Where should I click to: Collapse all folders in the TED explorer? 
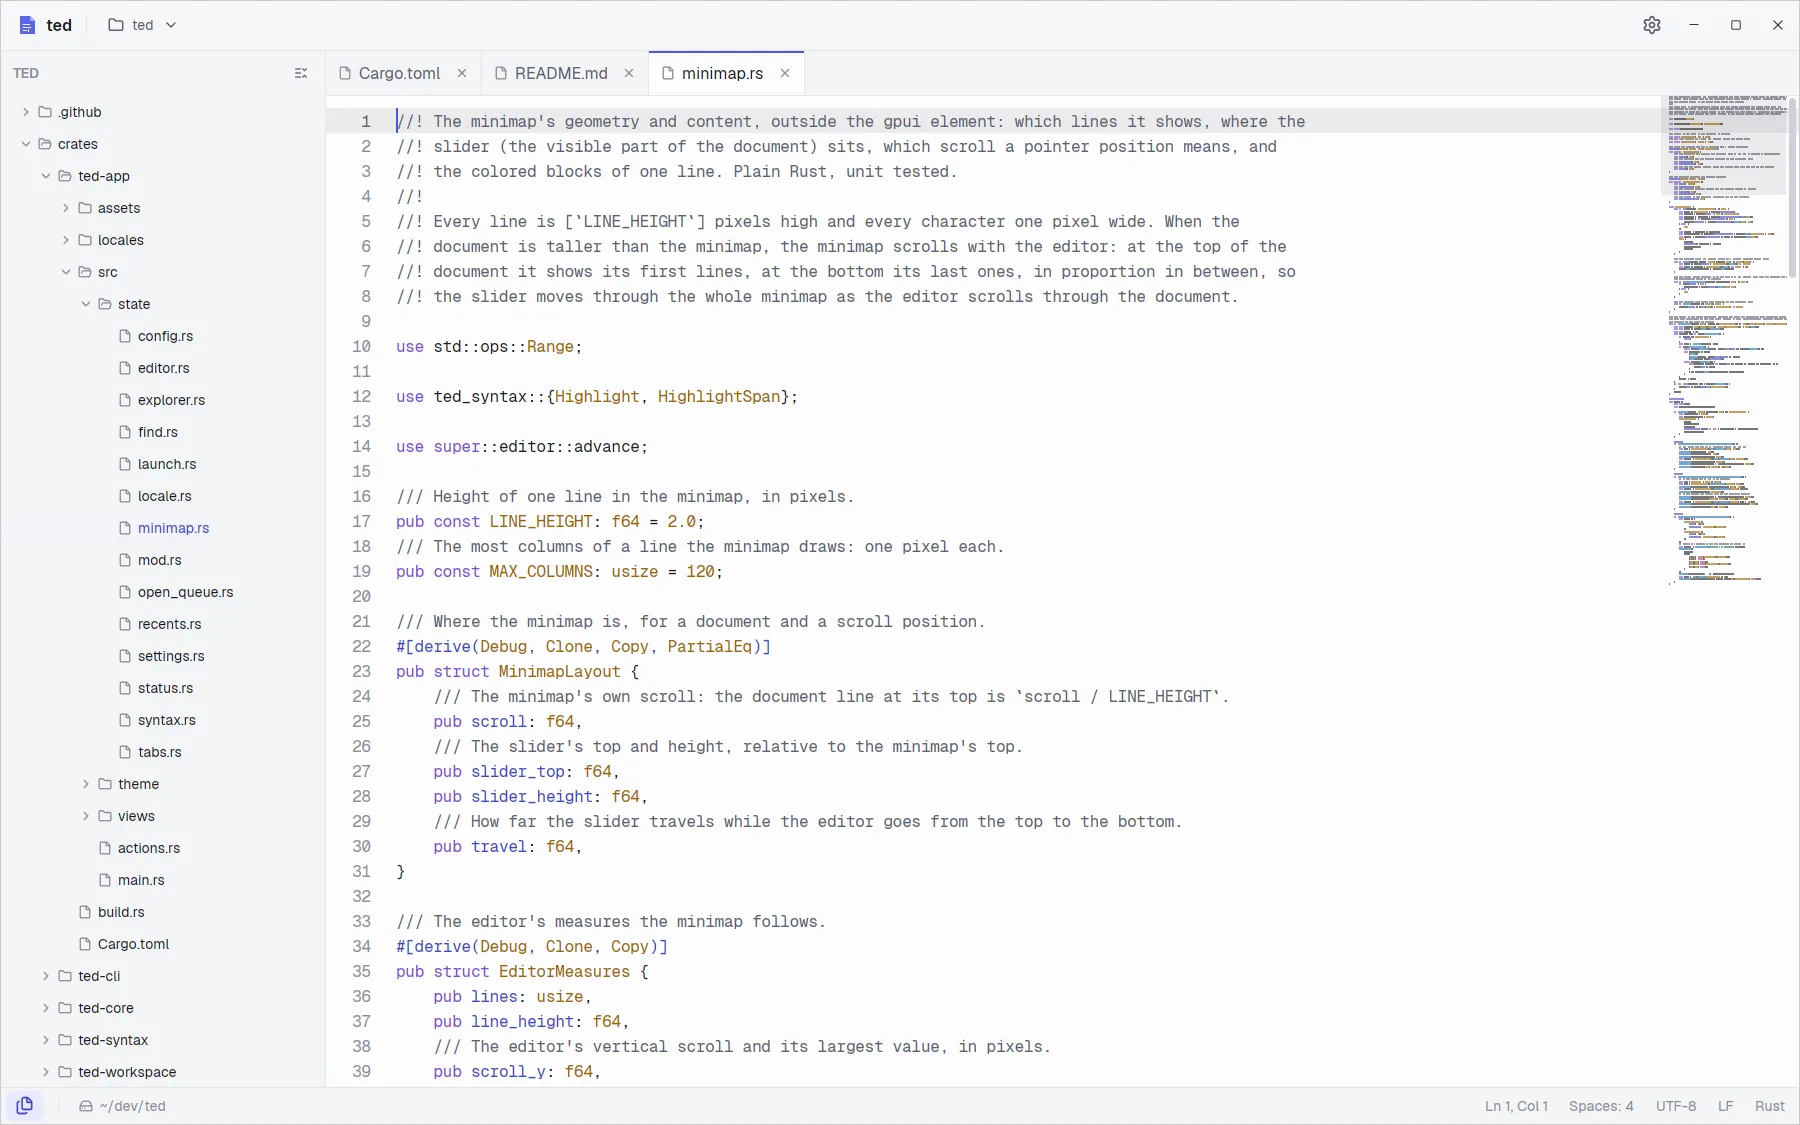click(301, 73)
